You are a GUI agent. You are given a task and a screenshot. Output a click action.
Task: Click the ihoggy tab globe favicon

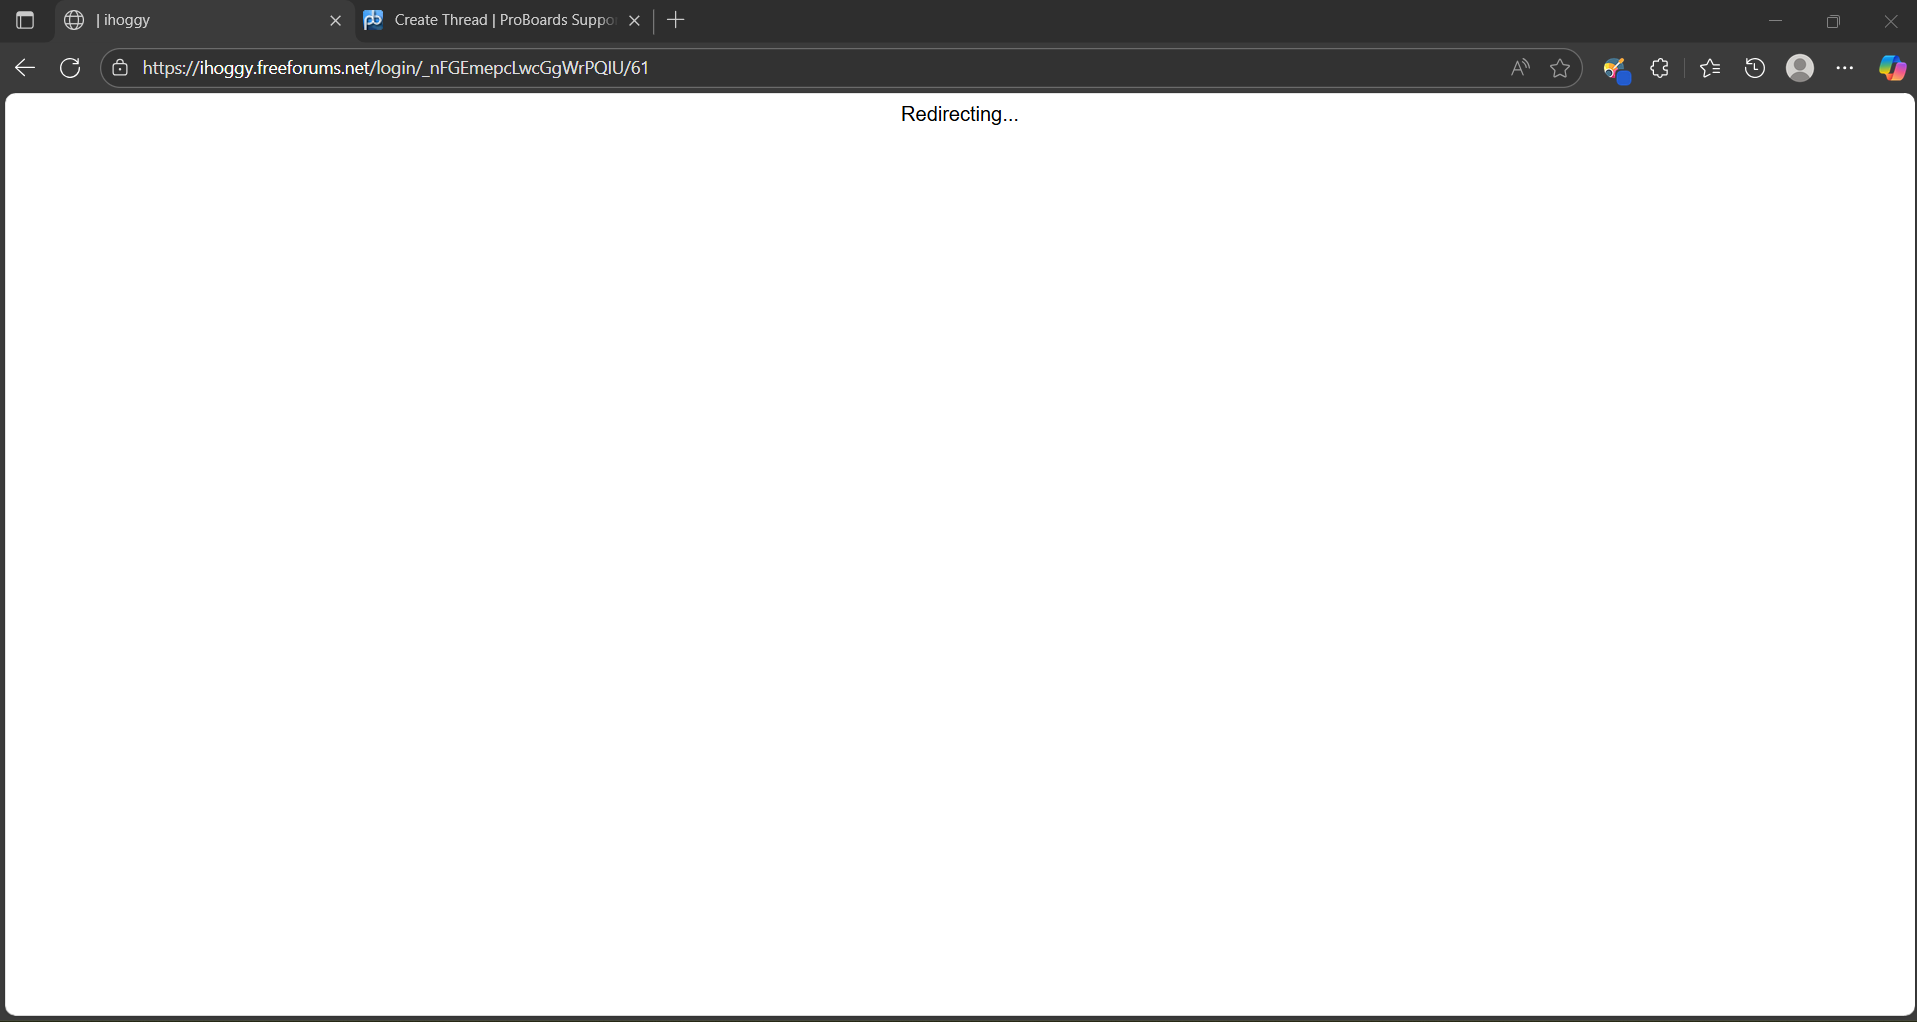coord(74,20)
